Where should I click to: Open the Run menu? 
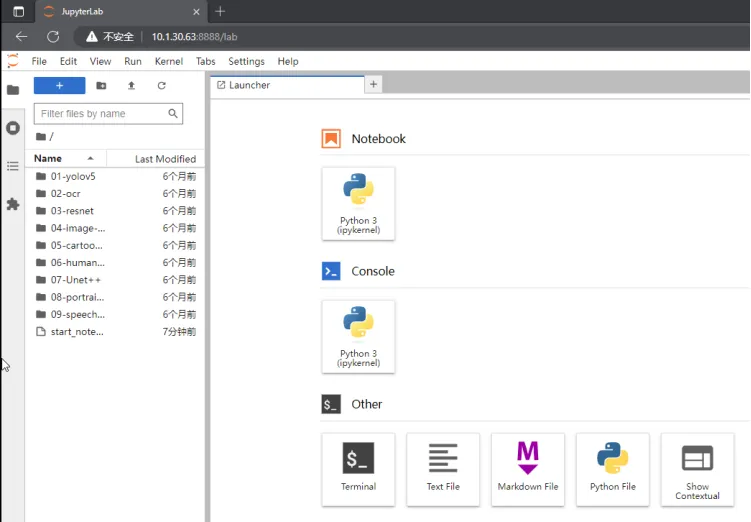(x=133, y=61)
